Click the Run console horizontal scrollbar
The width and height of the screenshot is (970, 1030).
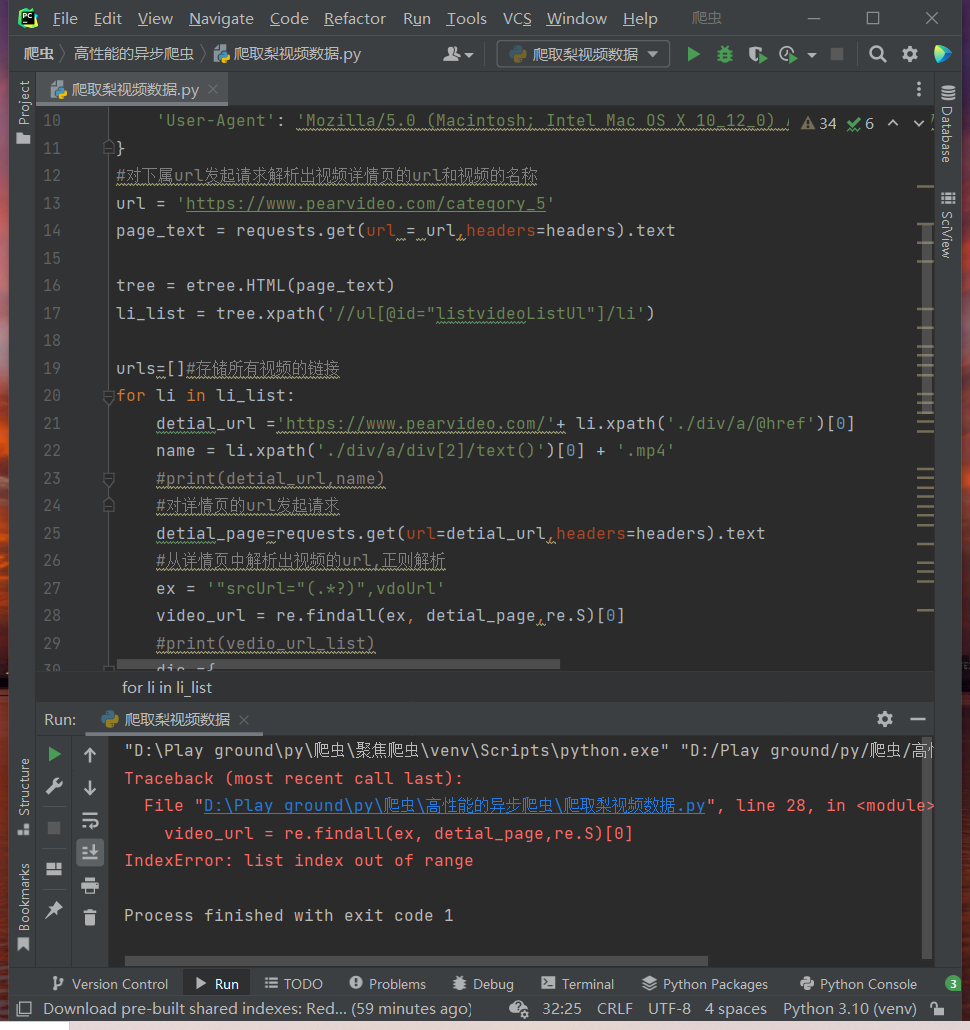click(415, 960)
